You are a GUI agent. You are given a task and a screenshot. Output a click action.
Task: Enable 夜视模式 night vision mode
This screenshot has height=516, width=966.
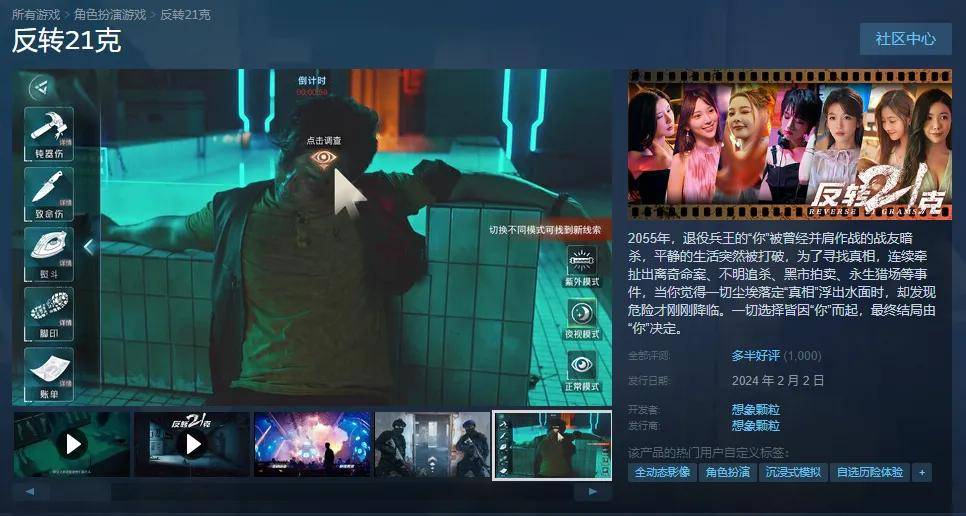[582, 318]
